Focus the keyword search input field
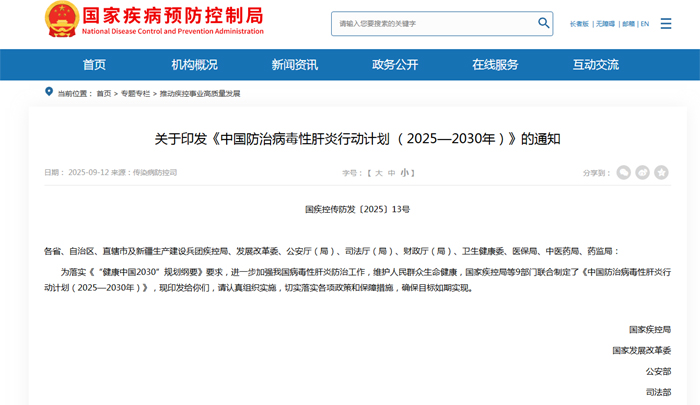The image size is (700, 405). [x=430, y=22]
